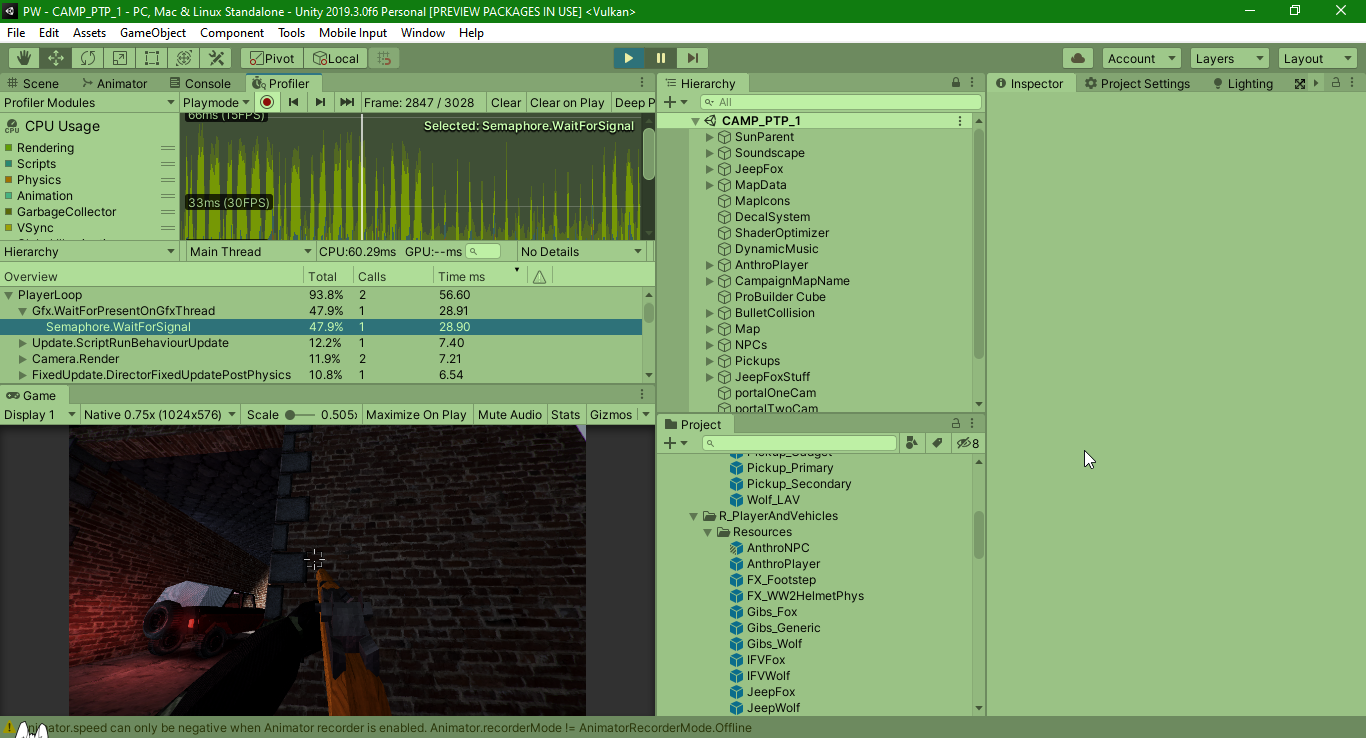Open Inspector panel options menu
1366x738 pixels.
[x=1354, y=83]
